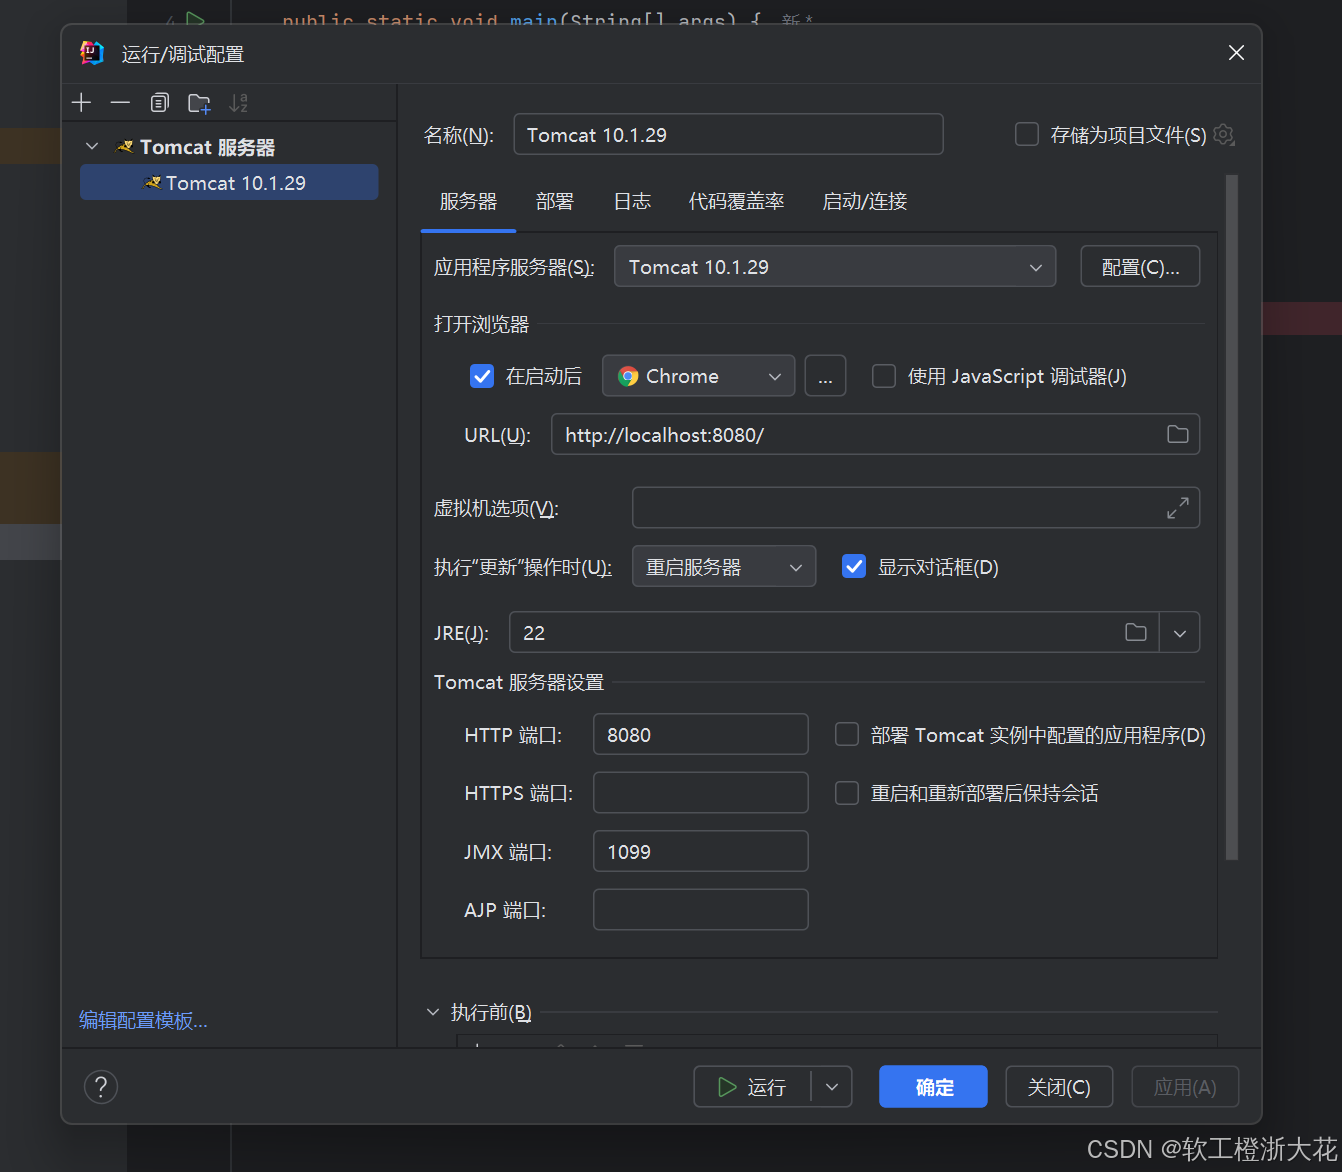Viewport: 1342px width, 1172px height.
Task: Open 编辑配置模板... link
Action: pyautogui.click(x=143, y=1020)
